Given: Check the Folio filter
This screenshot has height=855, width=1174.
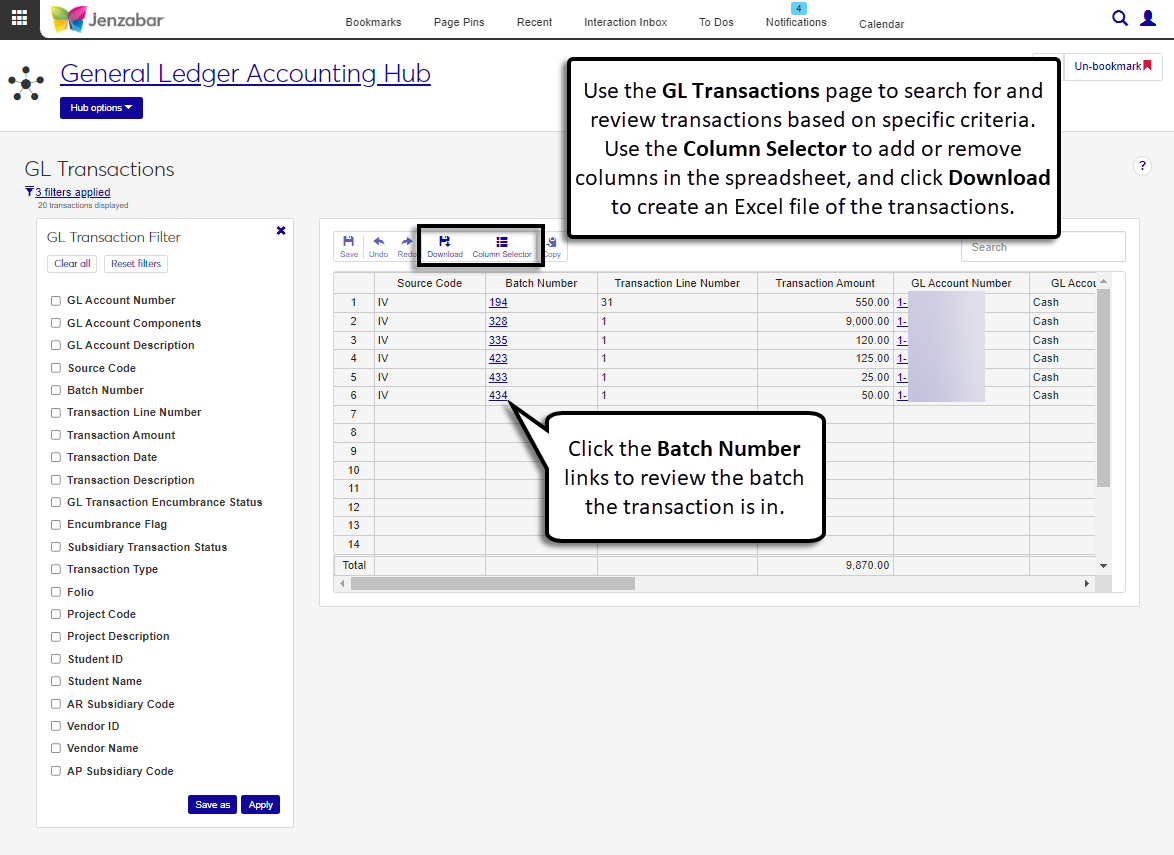Looking at the screenshot, I should coord(55,591).
